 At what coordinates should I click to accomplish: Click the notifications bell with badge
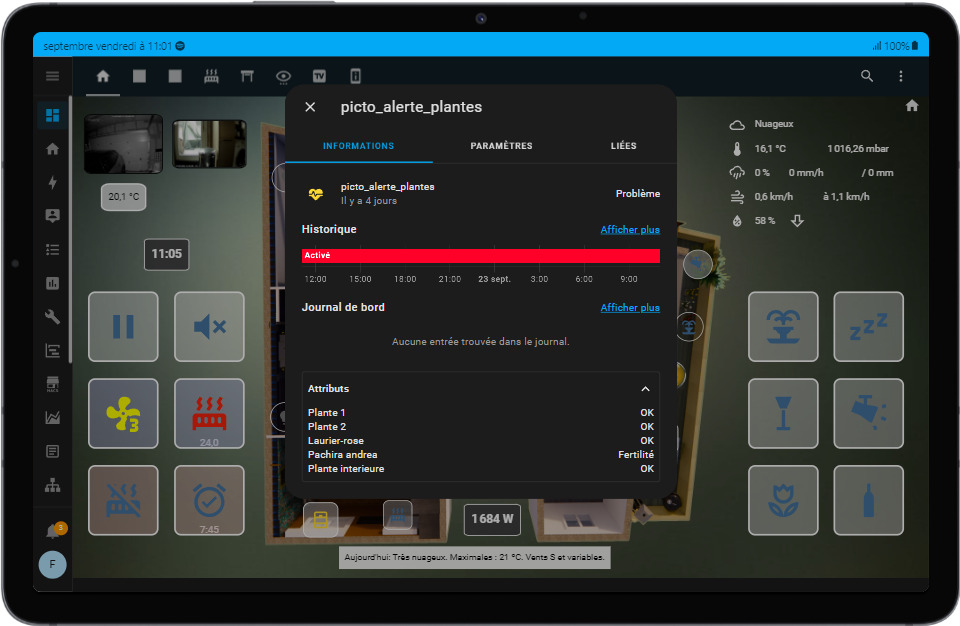pos(54,530)
